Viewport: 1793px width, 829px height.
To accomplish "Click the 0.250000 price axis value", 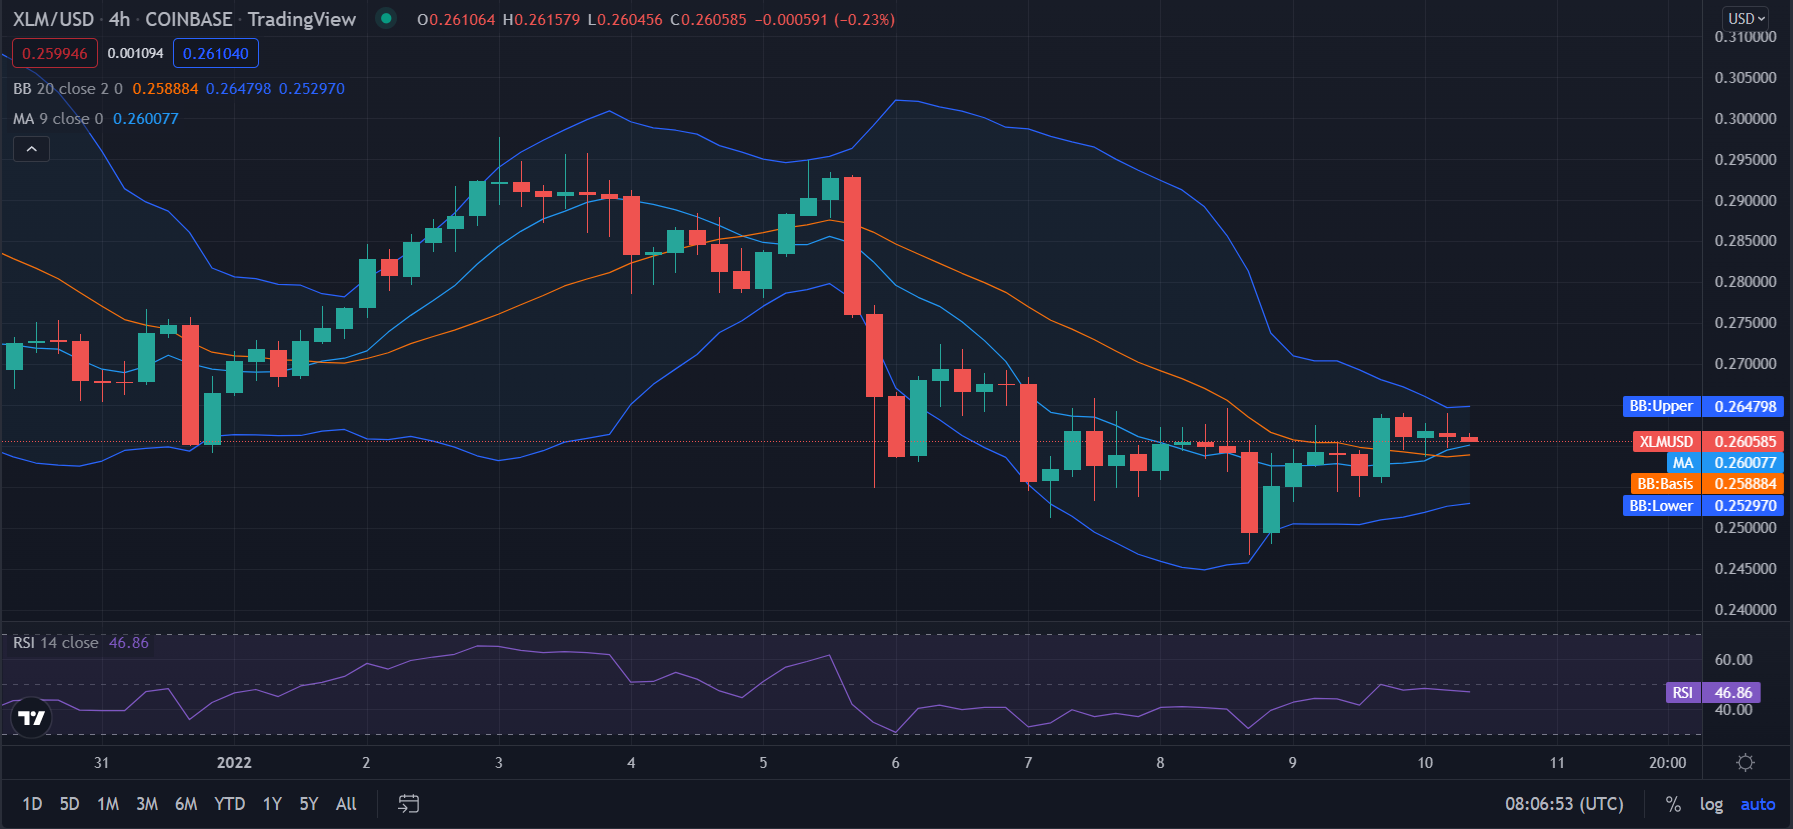I will pyautogui.click(x=1745, y=528).
